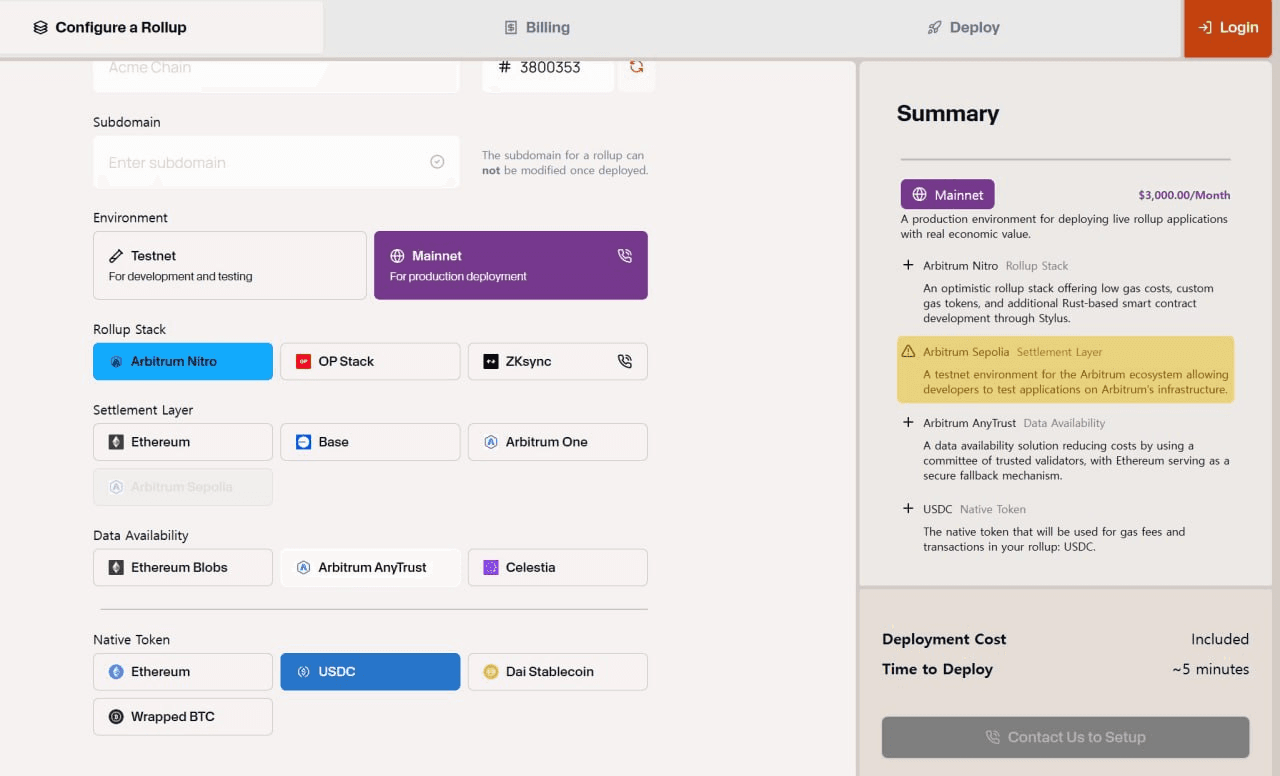Screen dimensions: 1280x776
Task: Click the Login arrow icon
Action: [x=1205, y=28]
